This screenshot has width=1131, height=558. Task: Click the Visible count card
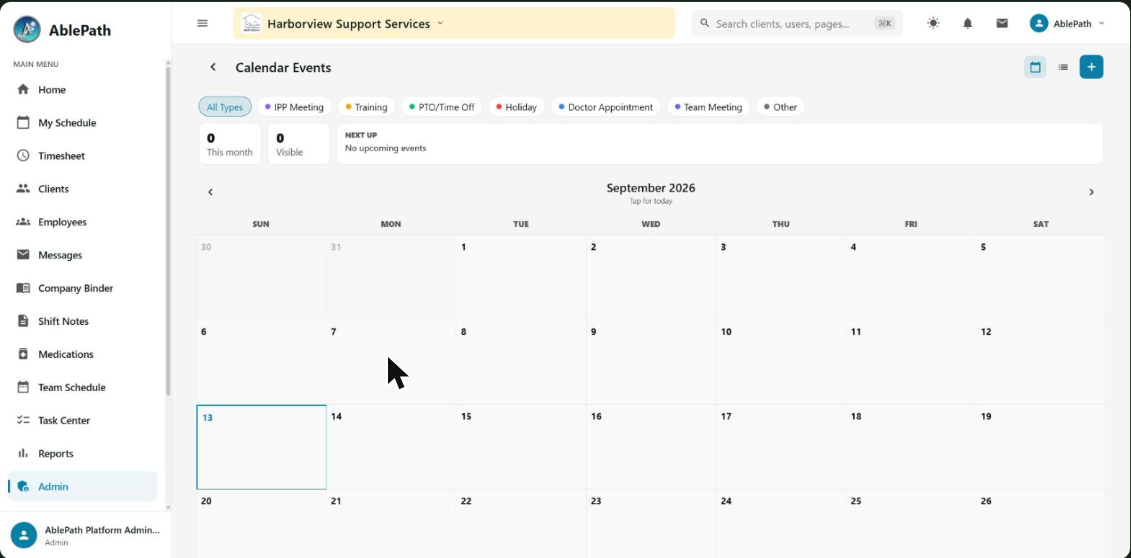pos(299,143)
